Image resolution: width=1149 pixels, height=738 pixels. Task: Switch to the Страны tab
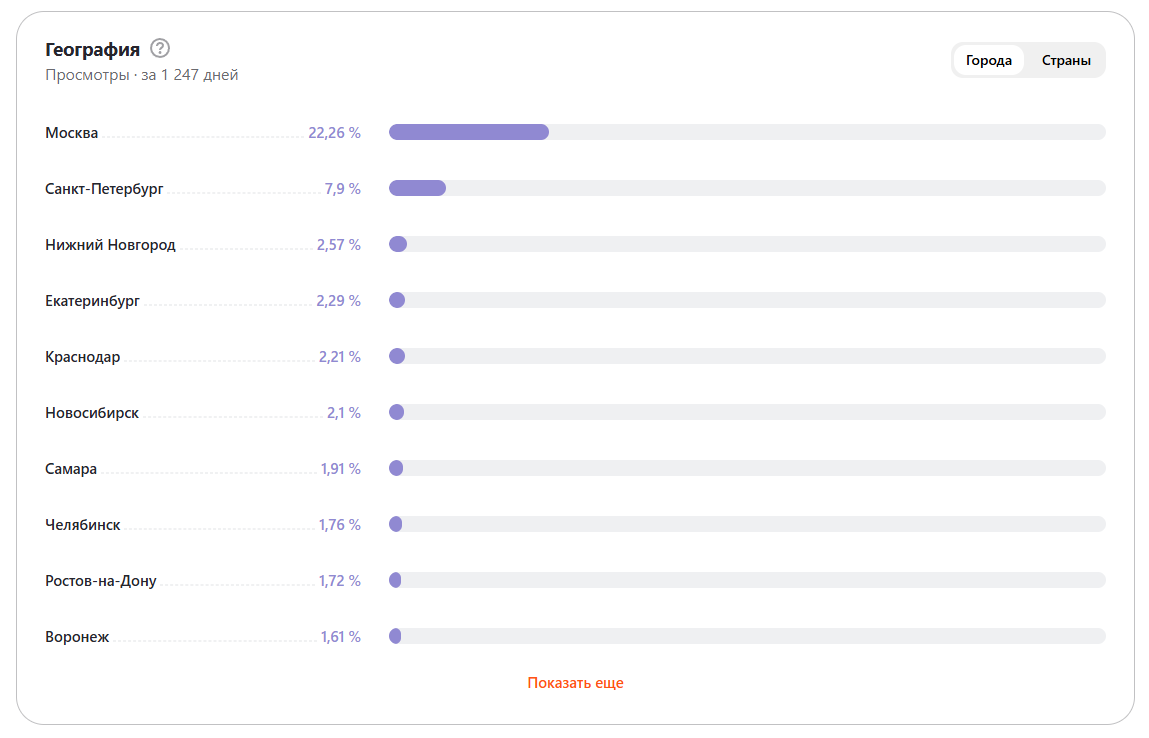tap(1066, 61)
